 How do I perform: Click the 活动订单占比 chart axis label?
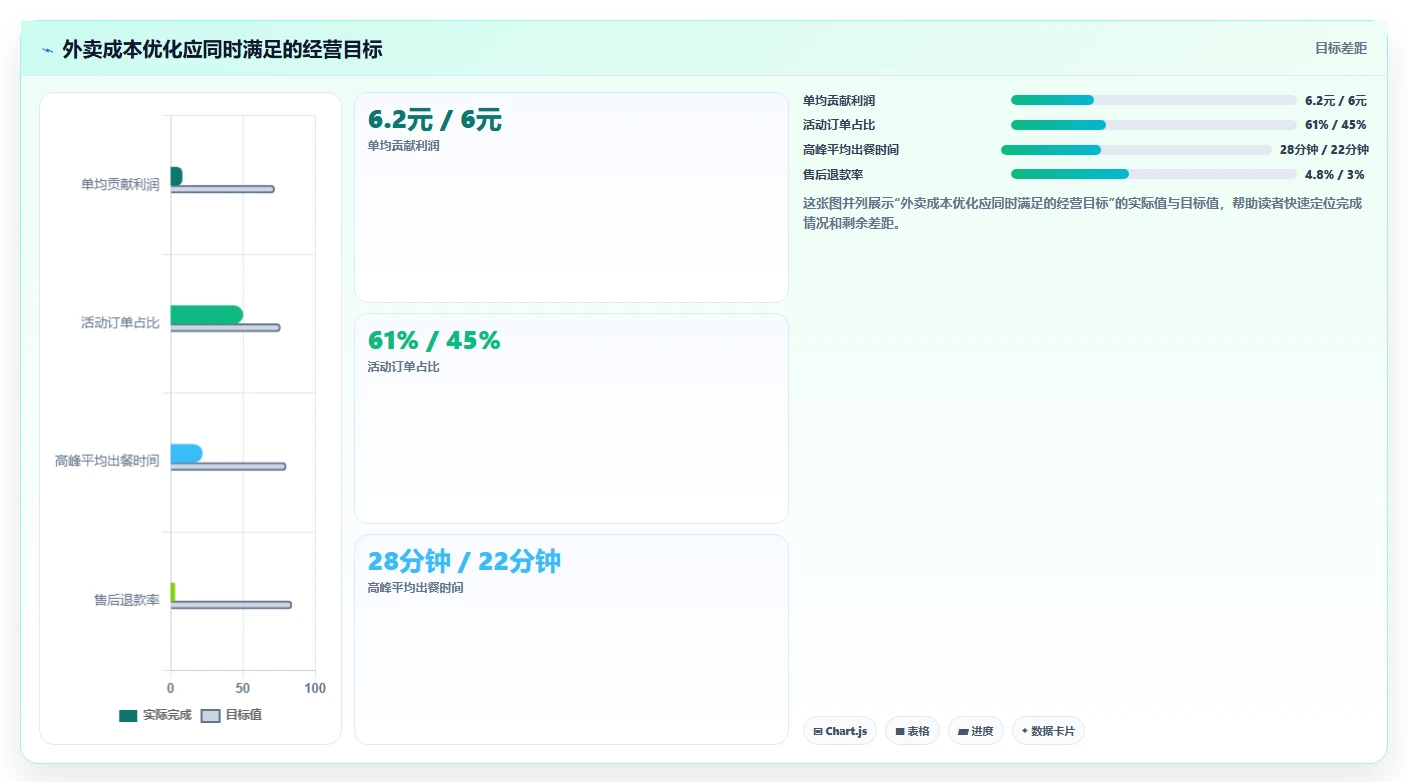120,323
